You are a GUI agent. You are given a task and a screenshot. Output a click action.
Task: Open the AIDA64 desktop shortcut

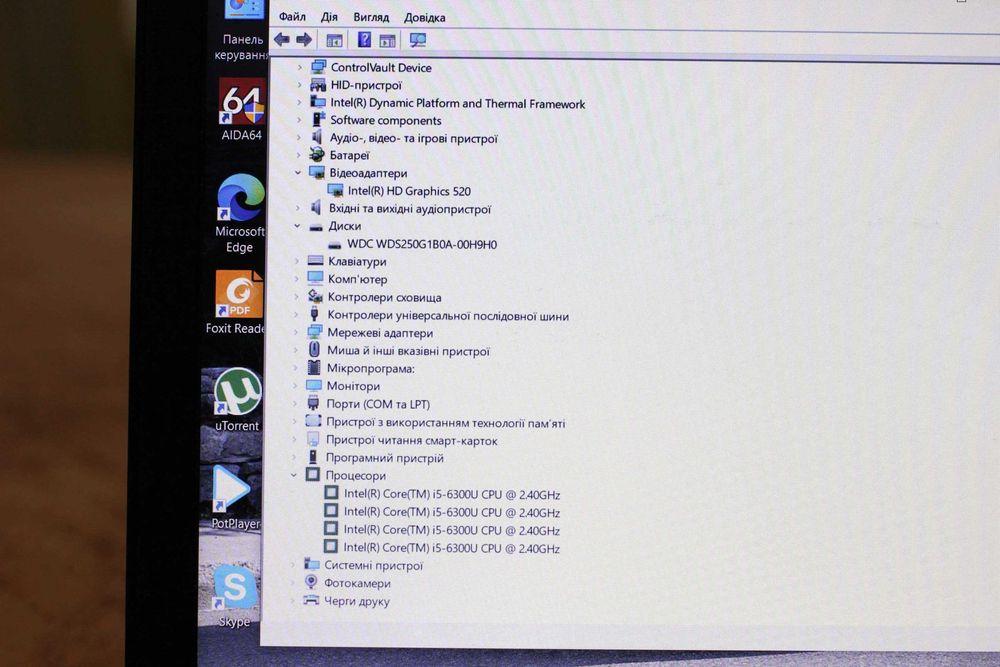pos(242,109)
